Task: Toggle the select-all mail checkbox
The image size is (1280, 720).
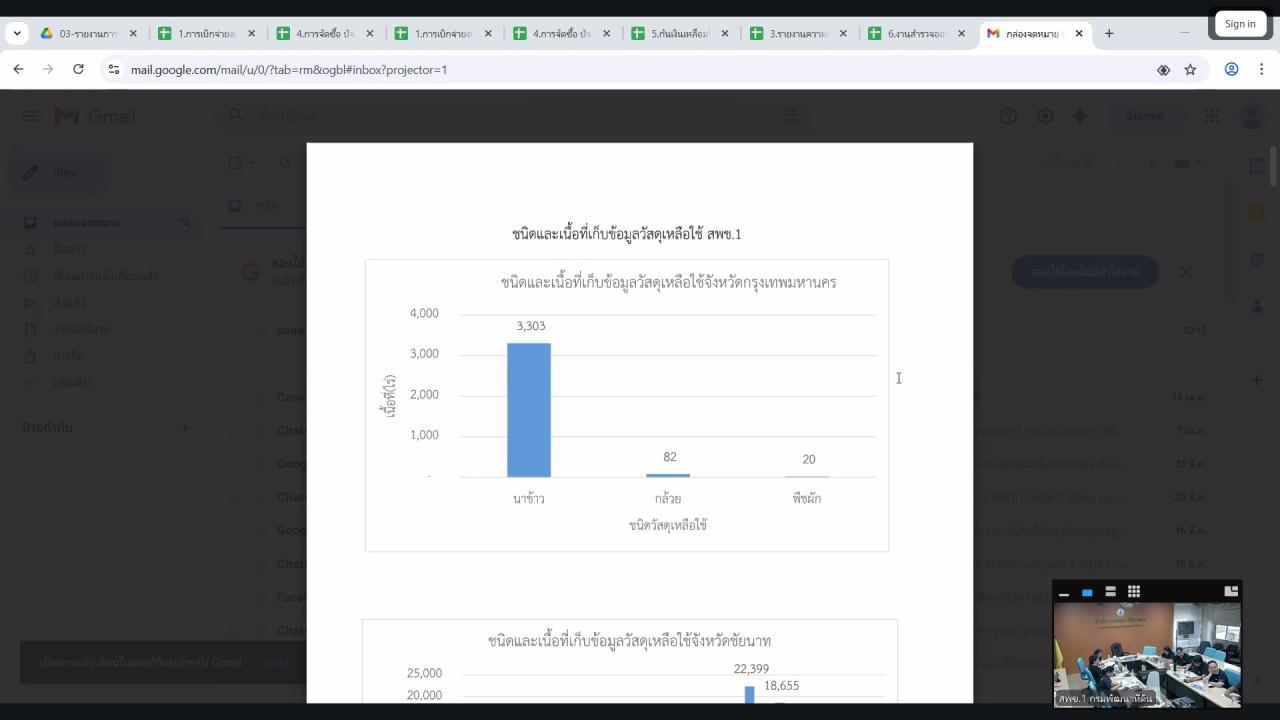Action: point(235,163)
